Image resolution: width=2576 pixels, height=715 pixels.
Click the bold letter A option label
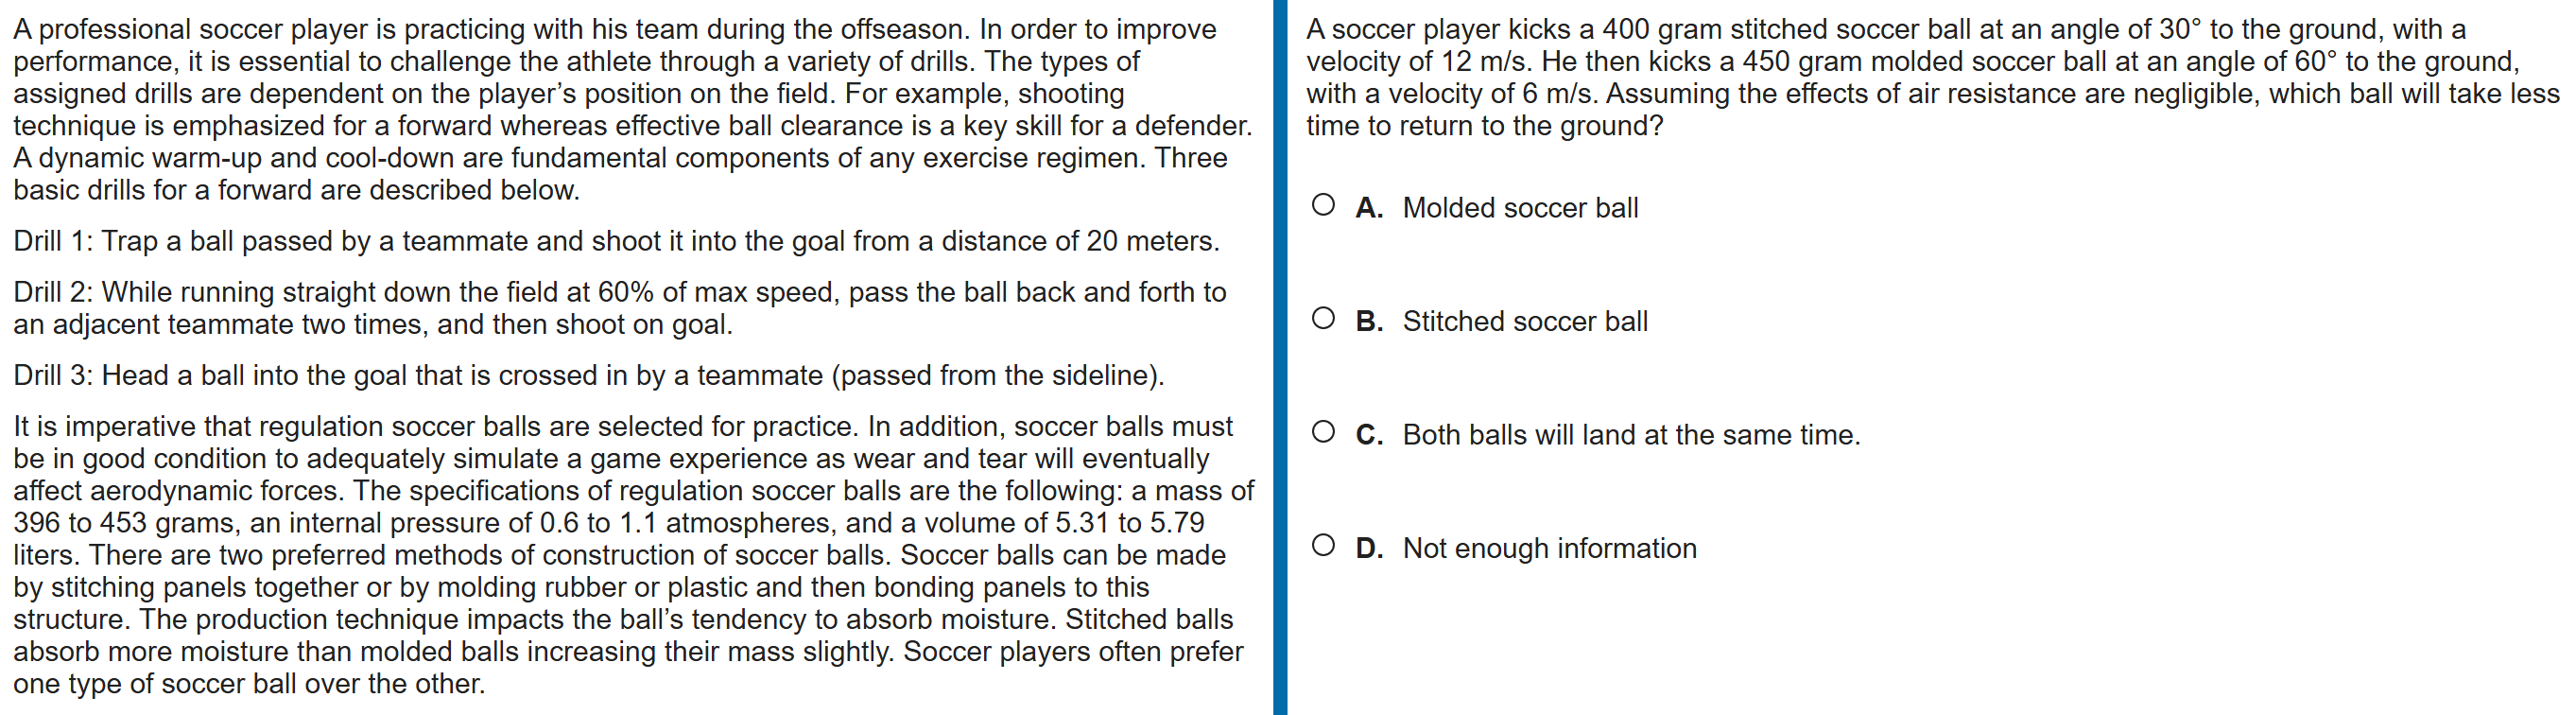[x=1369, y=208]
